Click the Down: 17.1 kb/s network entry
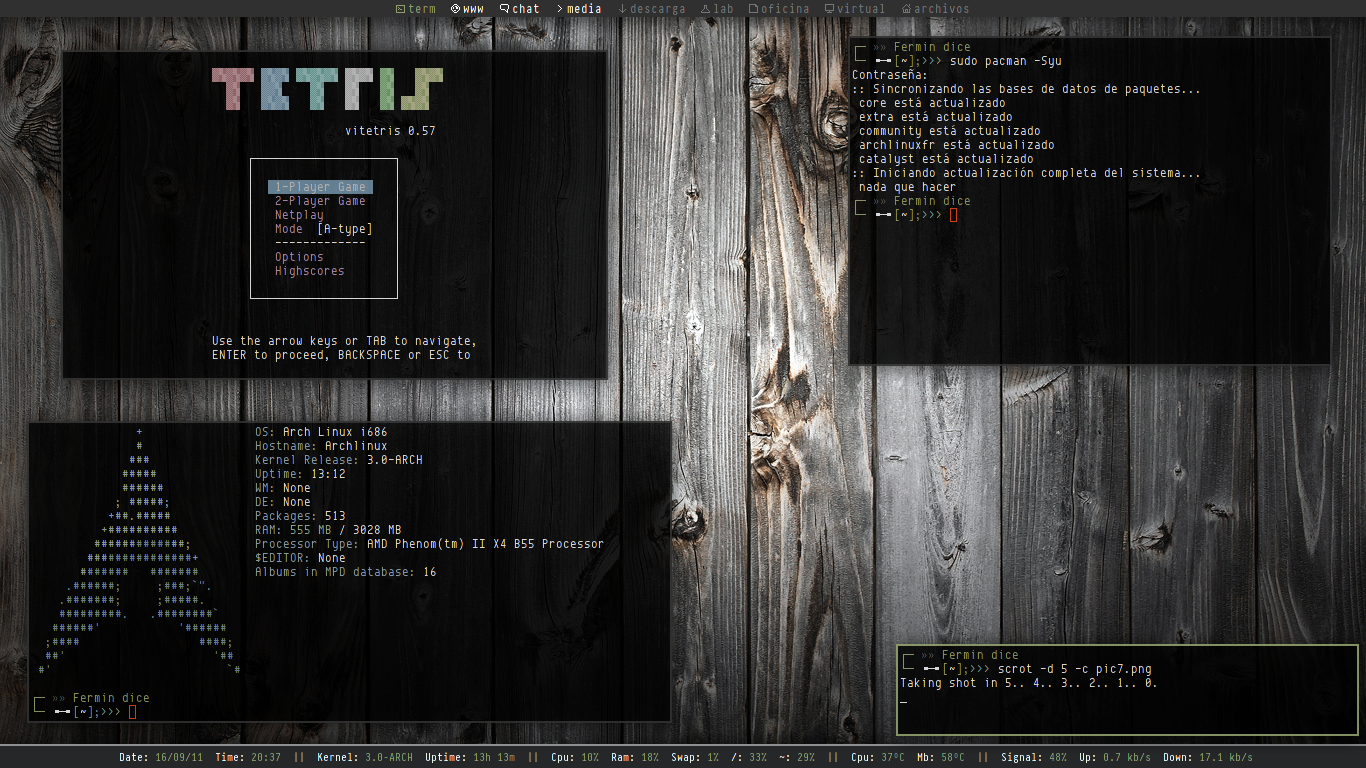The image size is (1366, 768). 1207,757
